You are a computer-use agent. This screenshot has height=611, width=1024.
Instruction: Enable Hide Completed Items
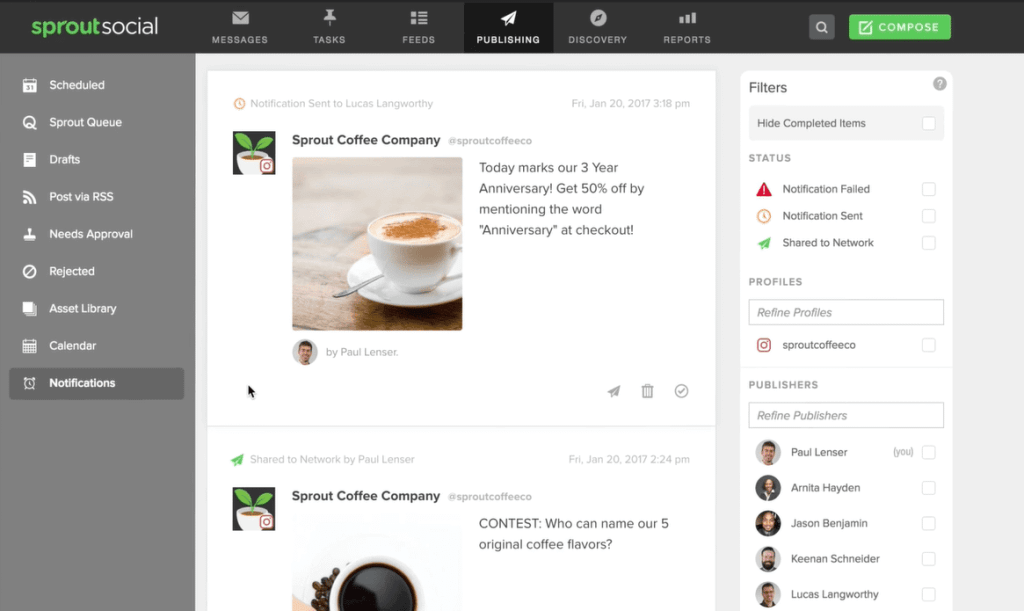point(928,122)
